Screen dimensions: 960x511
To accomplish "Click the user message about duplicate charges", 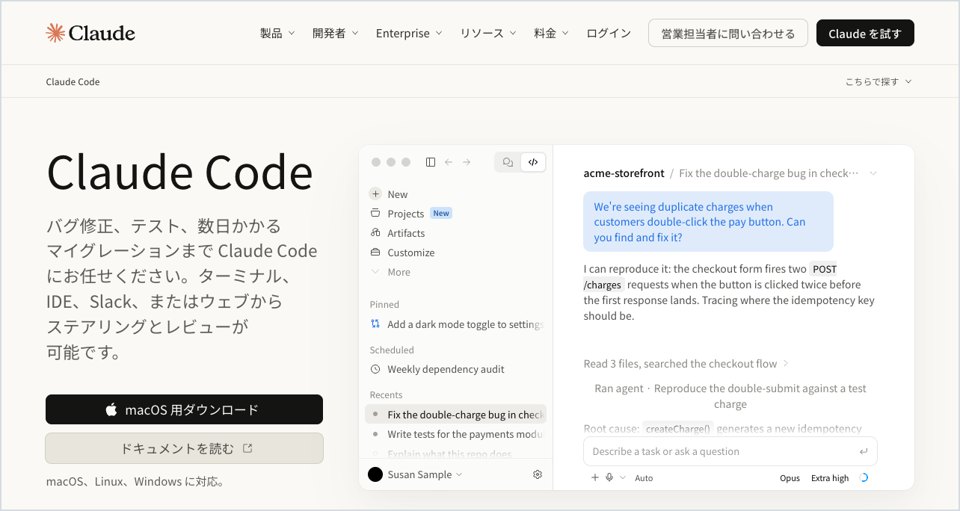I will (708, 222).
